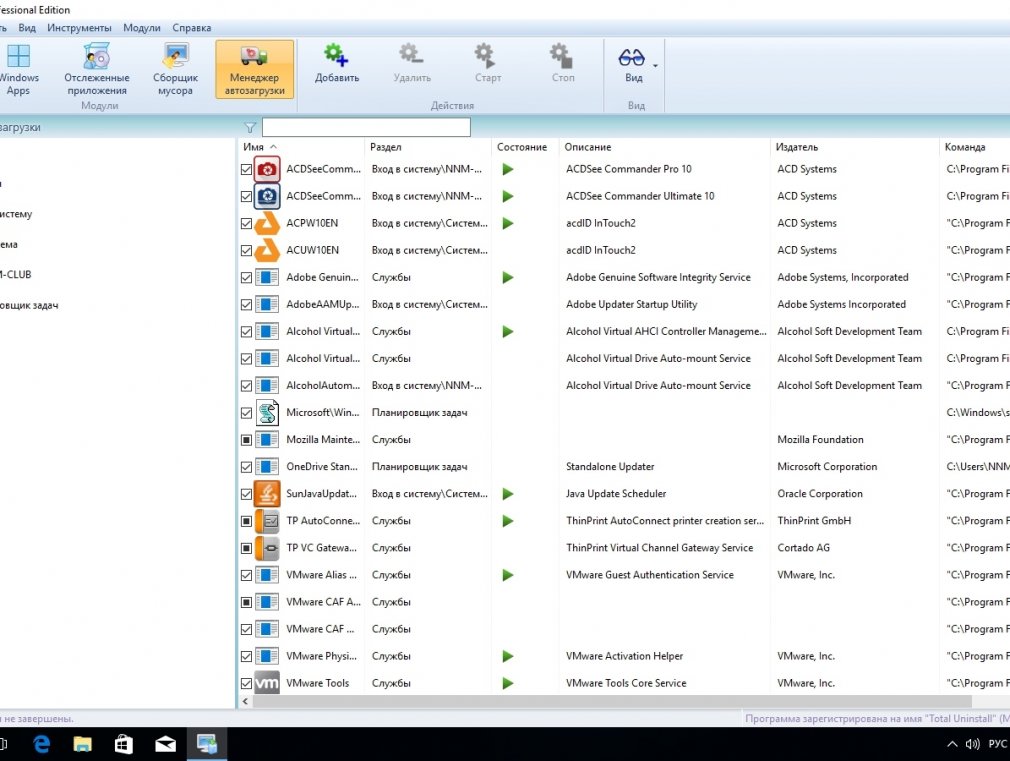This screenshot has height=761, width=1010.
Task: Open the Модули menu
Action: click(142, 28)
